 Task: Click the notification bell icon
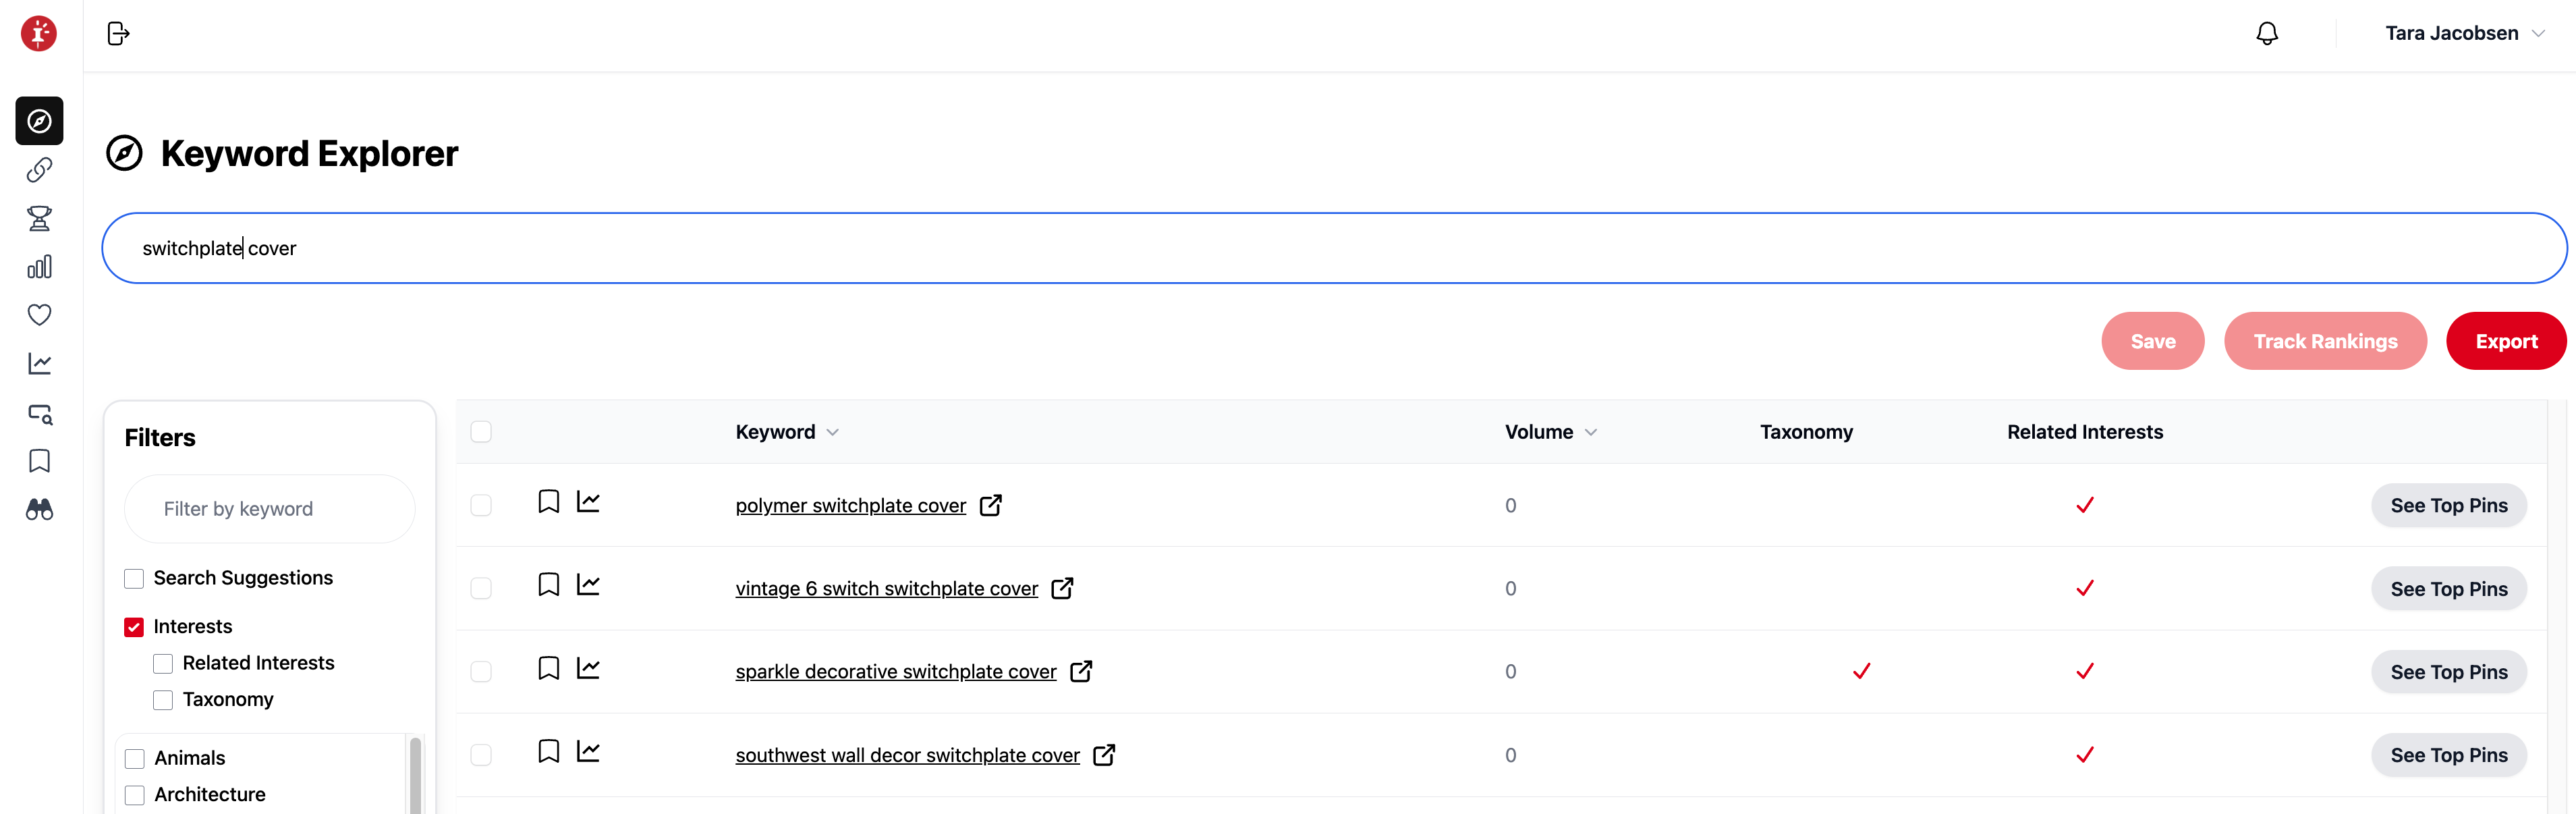2266,34
